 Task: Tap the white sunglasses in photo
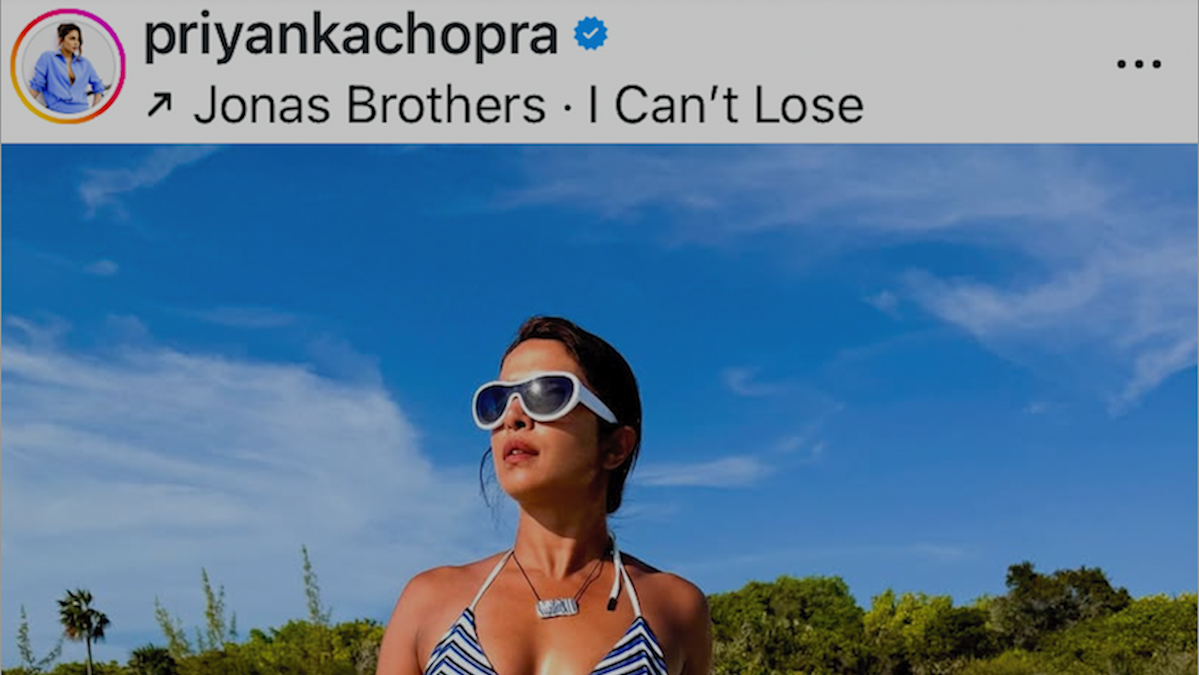click(542, 399)
